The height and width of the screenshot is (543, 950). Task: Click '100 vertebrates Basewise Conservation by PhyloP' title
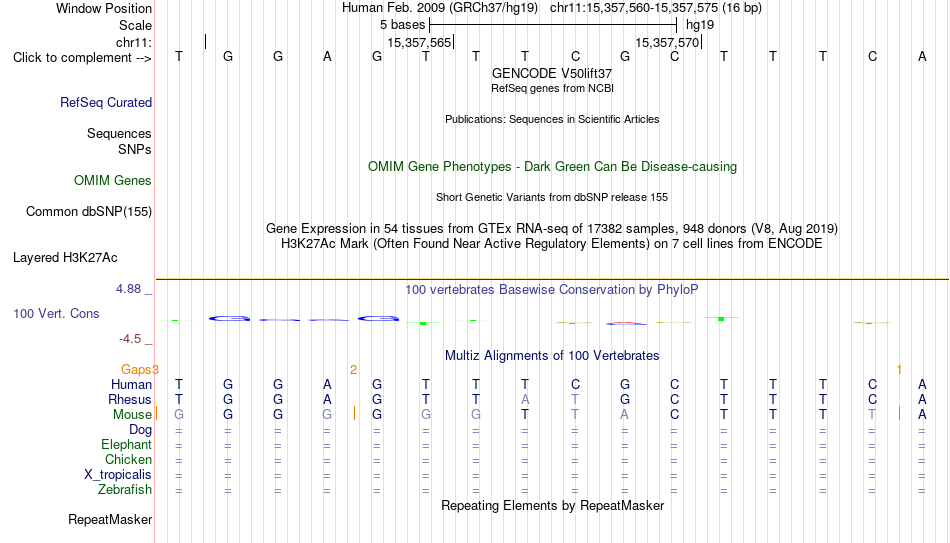point(552,290)
